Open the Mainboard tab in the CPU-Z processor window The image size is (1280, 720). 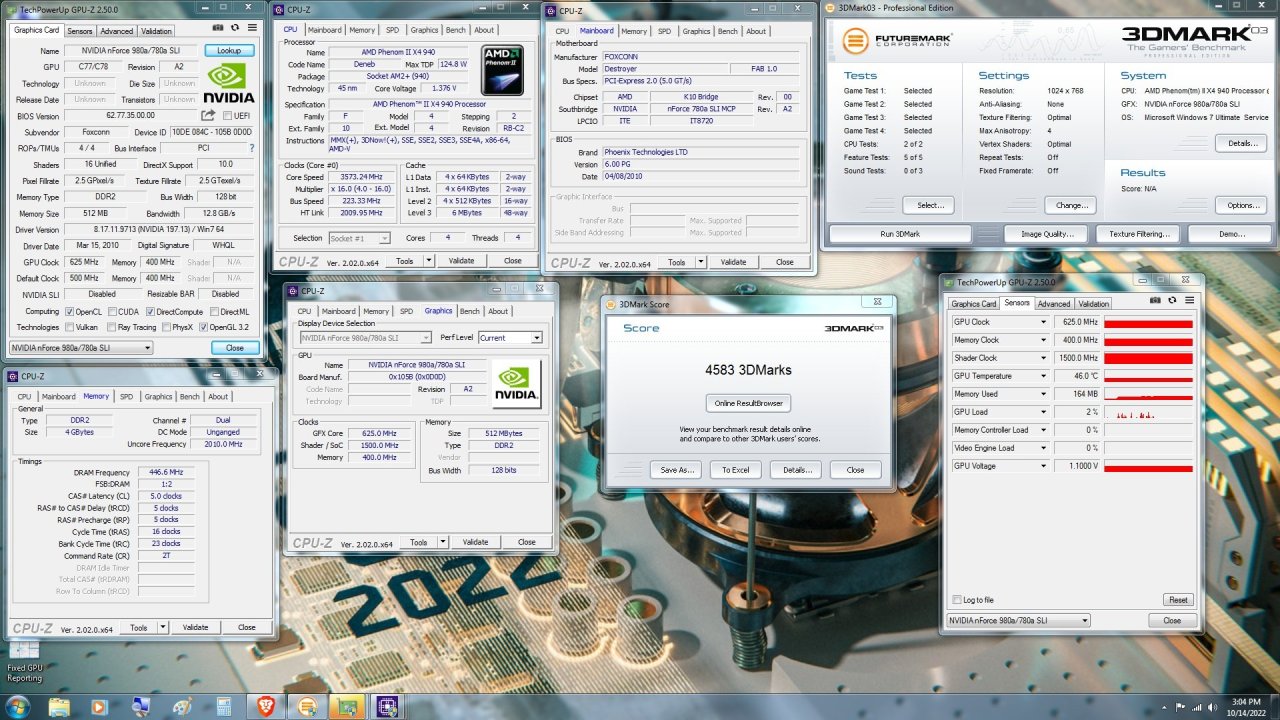[324, 30]
